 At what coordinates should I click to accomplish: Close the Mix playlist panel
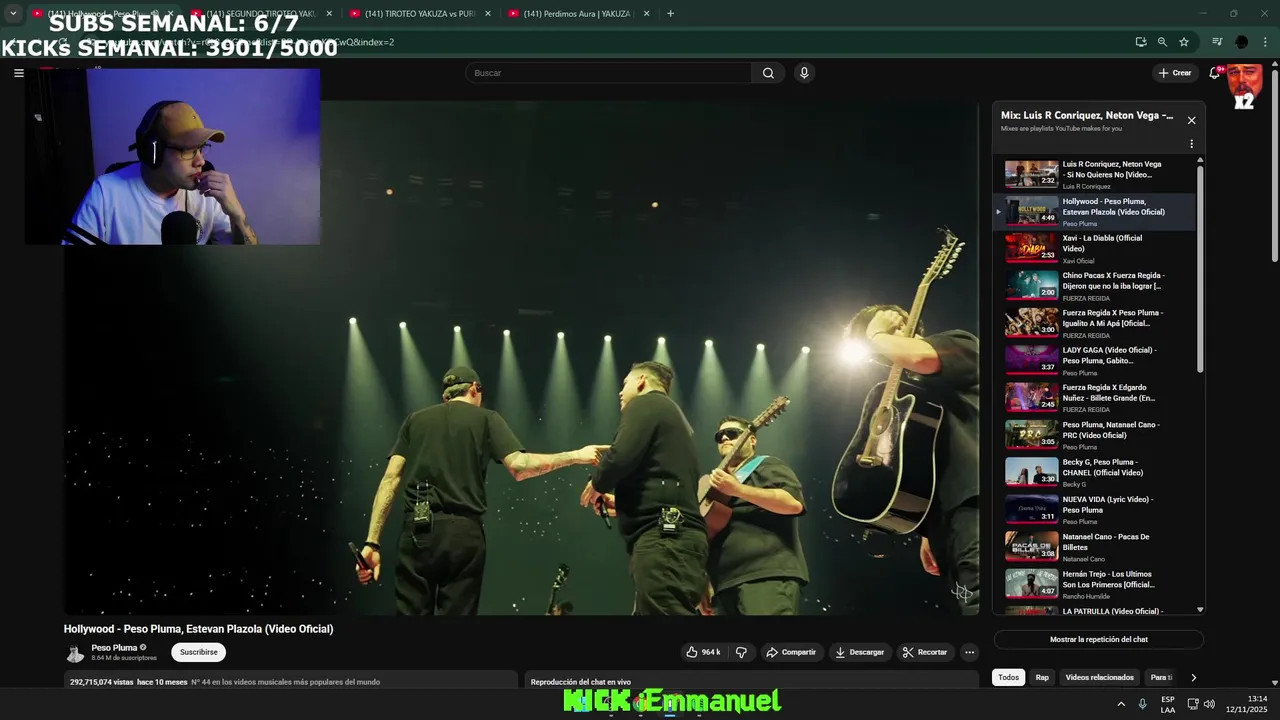point(1191,120)
